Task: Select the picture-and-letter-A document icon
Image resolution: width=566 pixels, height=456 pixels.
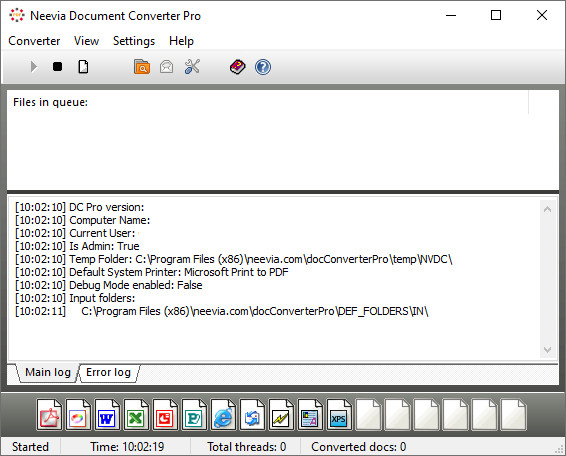Action: click(x=310, y=414)
